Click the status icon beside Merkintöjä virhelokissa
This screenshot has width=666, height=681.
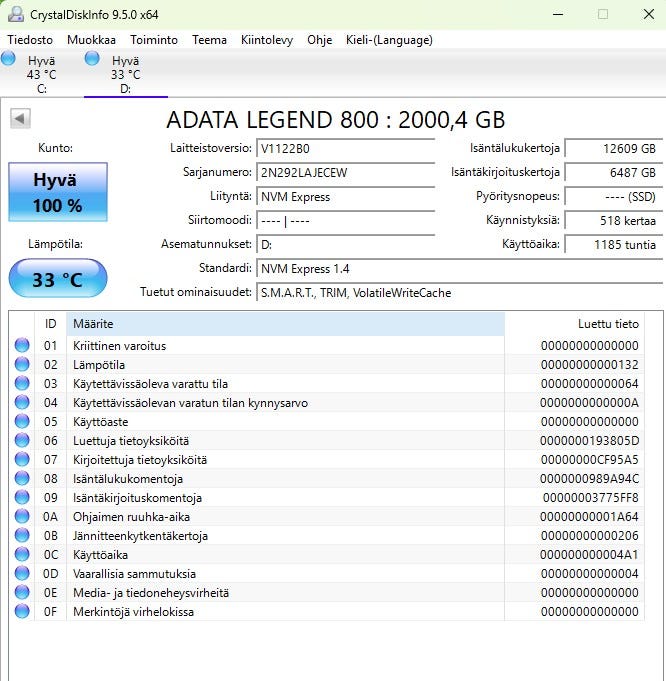(22, 612)
